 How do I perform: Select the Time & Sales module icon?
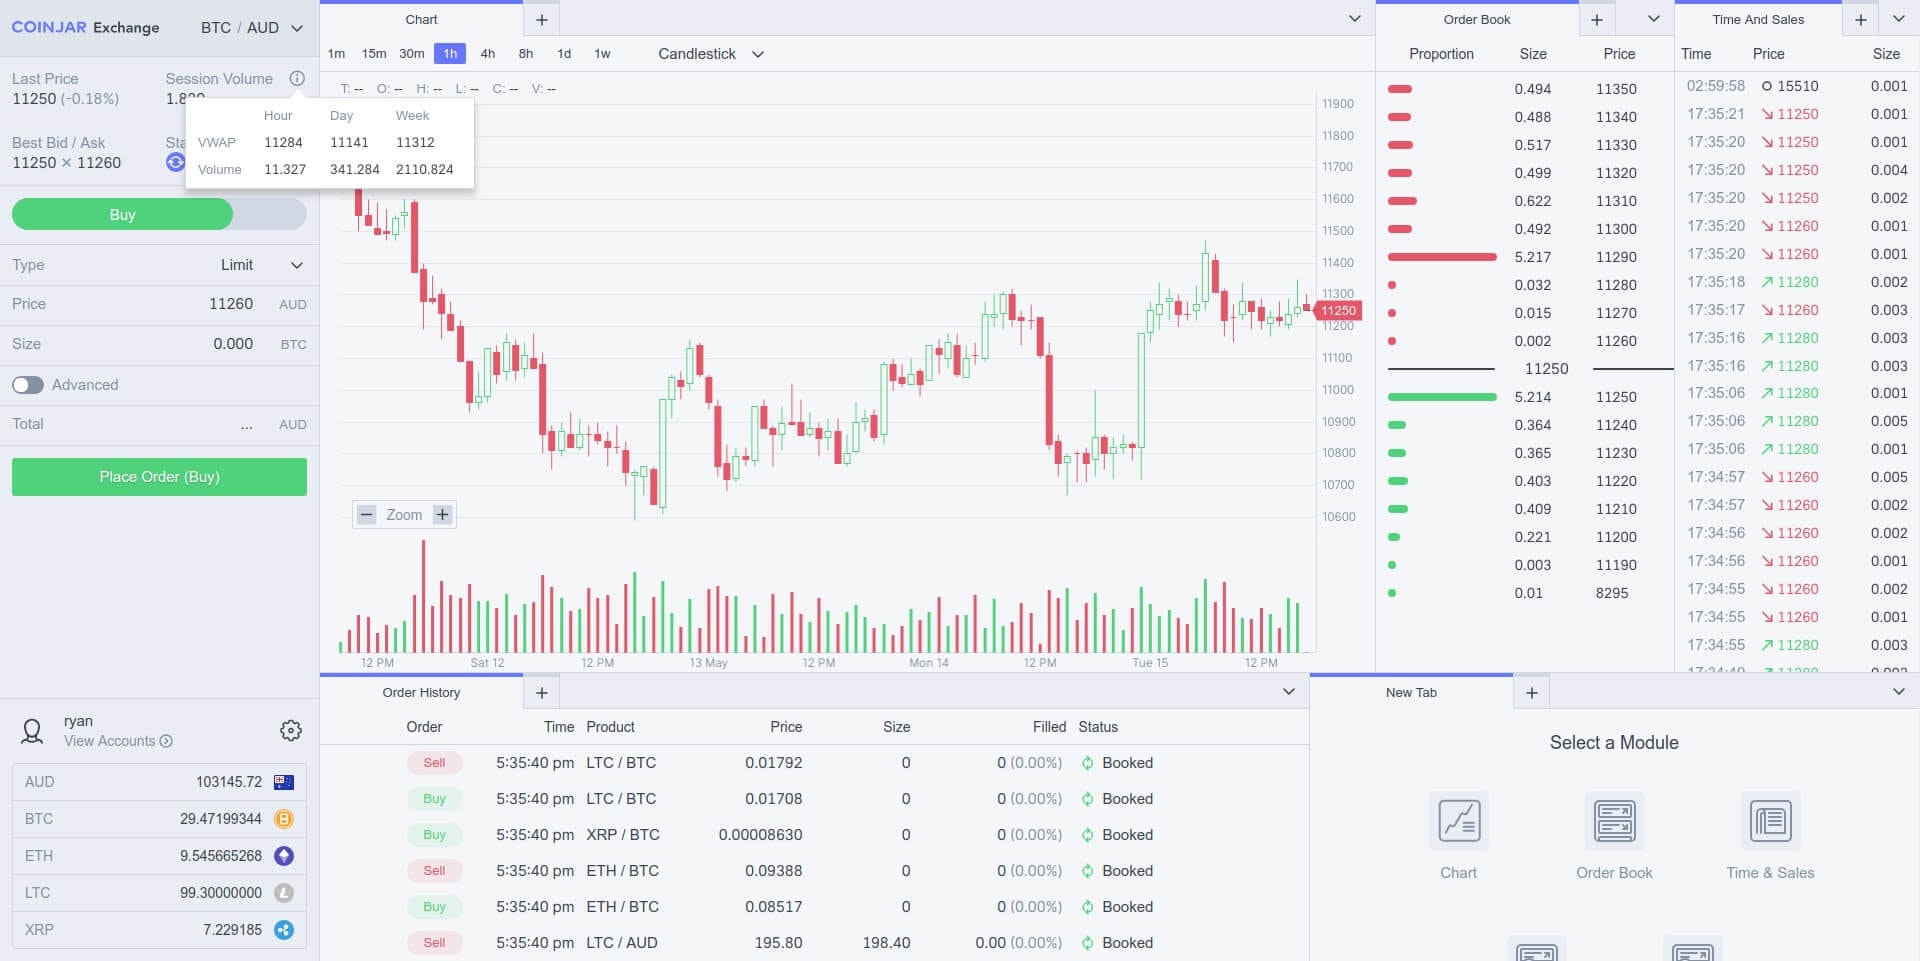click(x=1771, y=821)
